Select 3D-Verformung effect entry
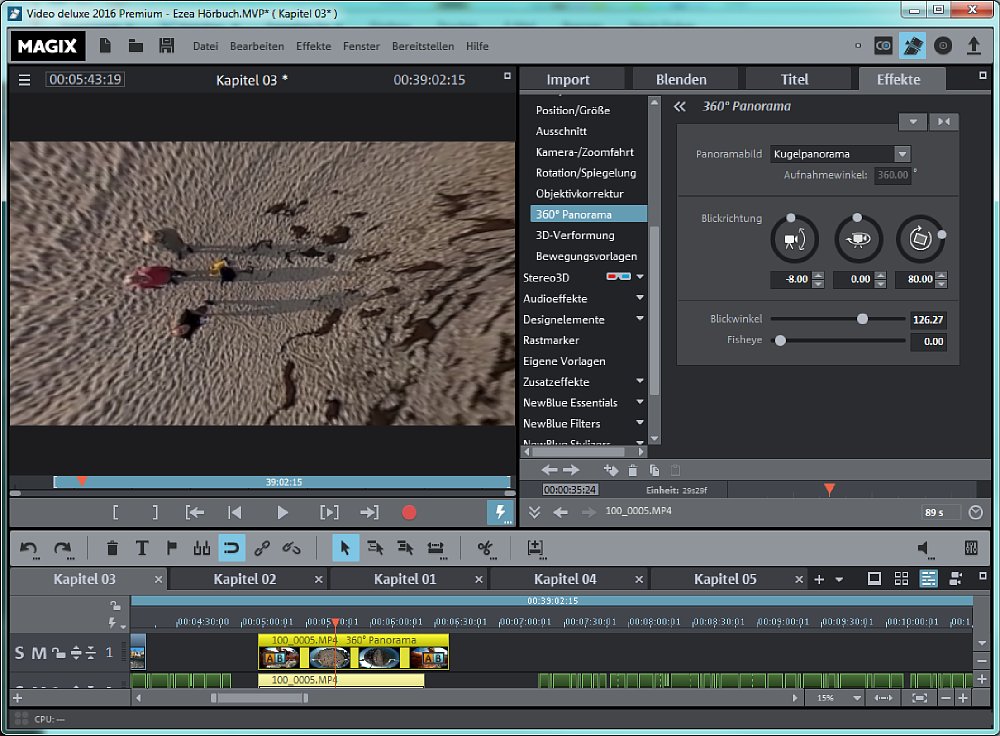 tap(574, 235)
